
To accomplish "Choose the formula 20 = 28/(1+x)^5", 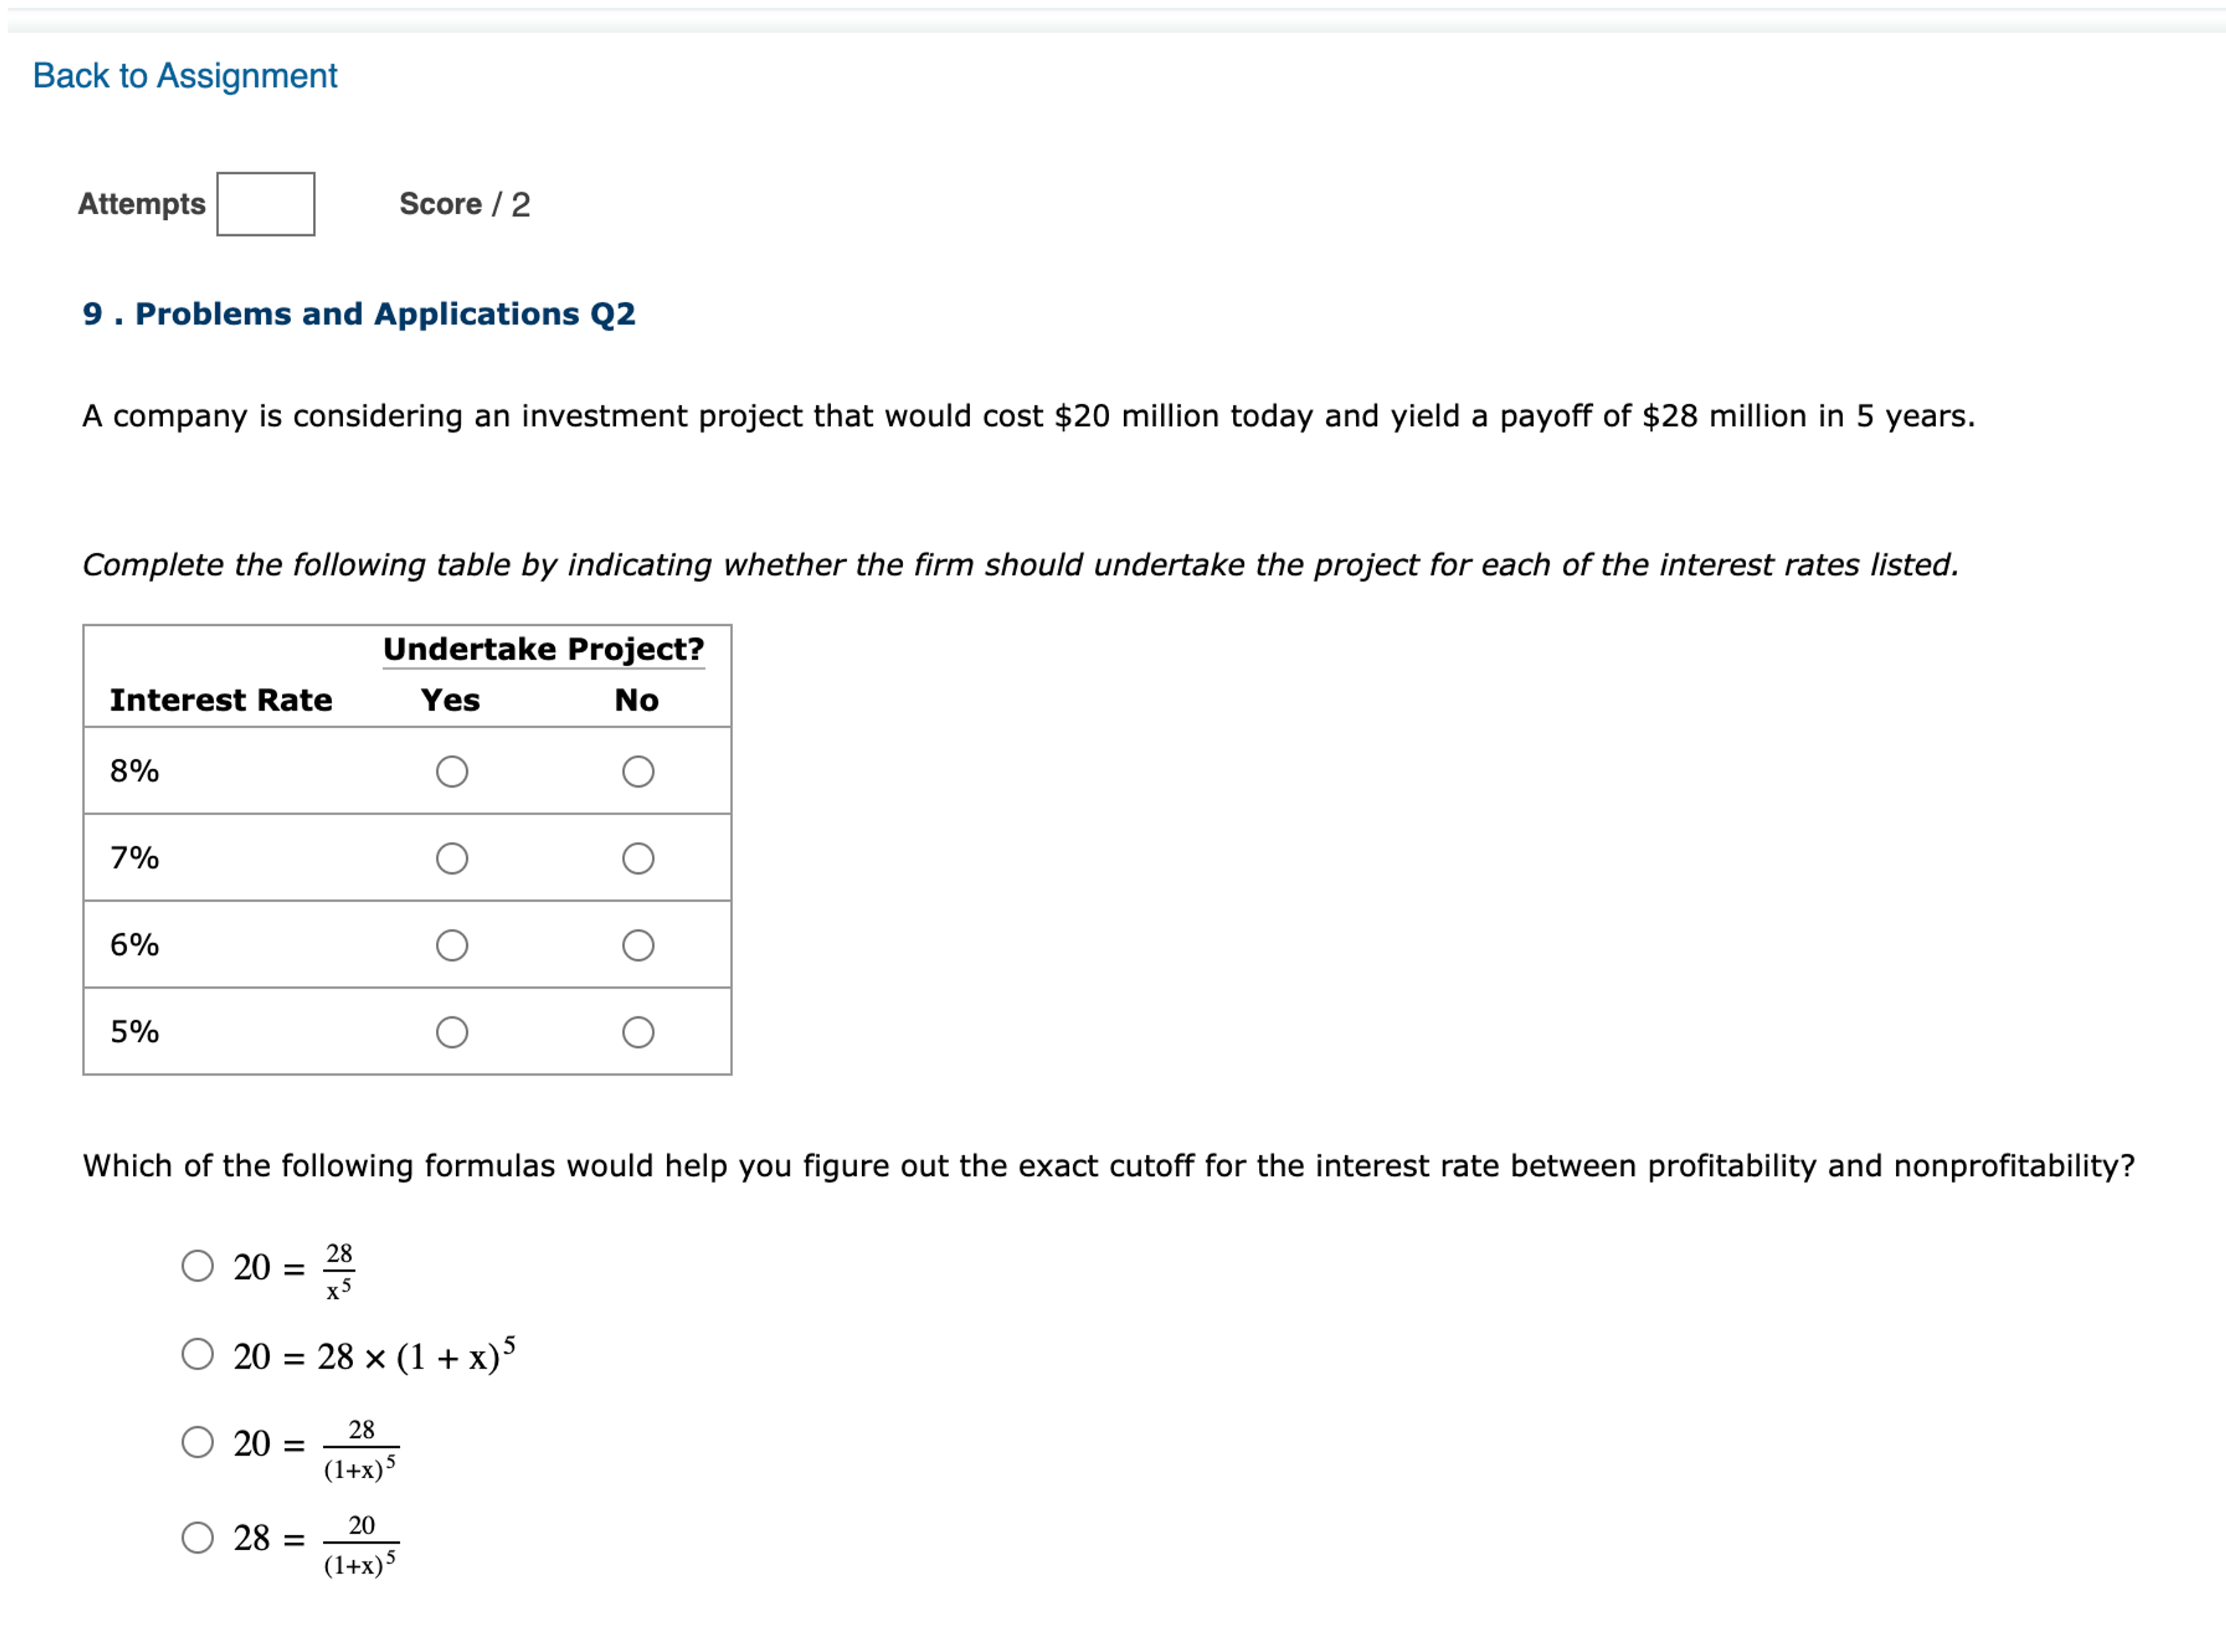I will coord(197,1443).
